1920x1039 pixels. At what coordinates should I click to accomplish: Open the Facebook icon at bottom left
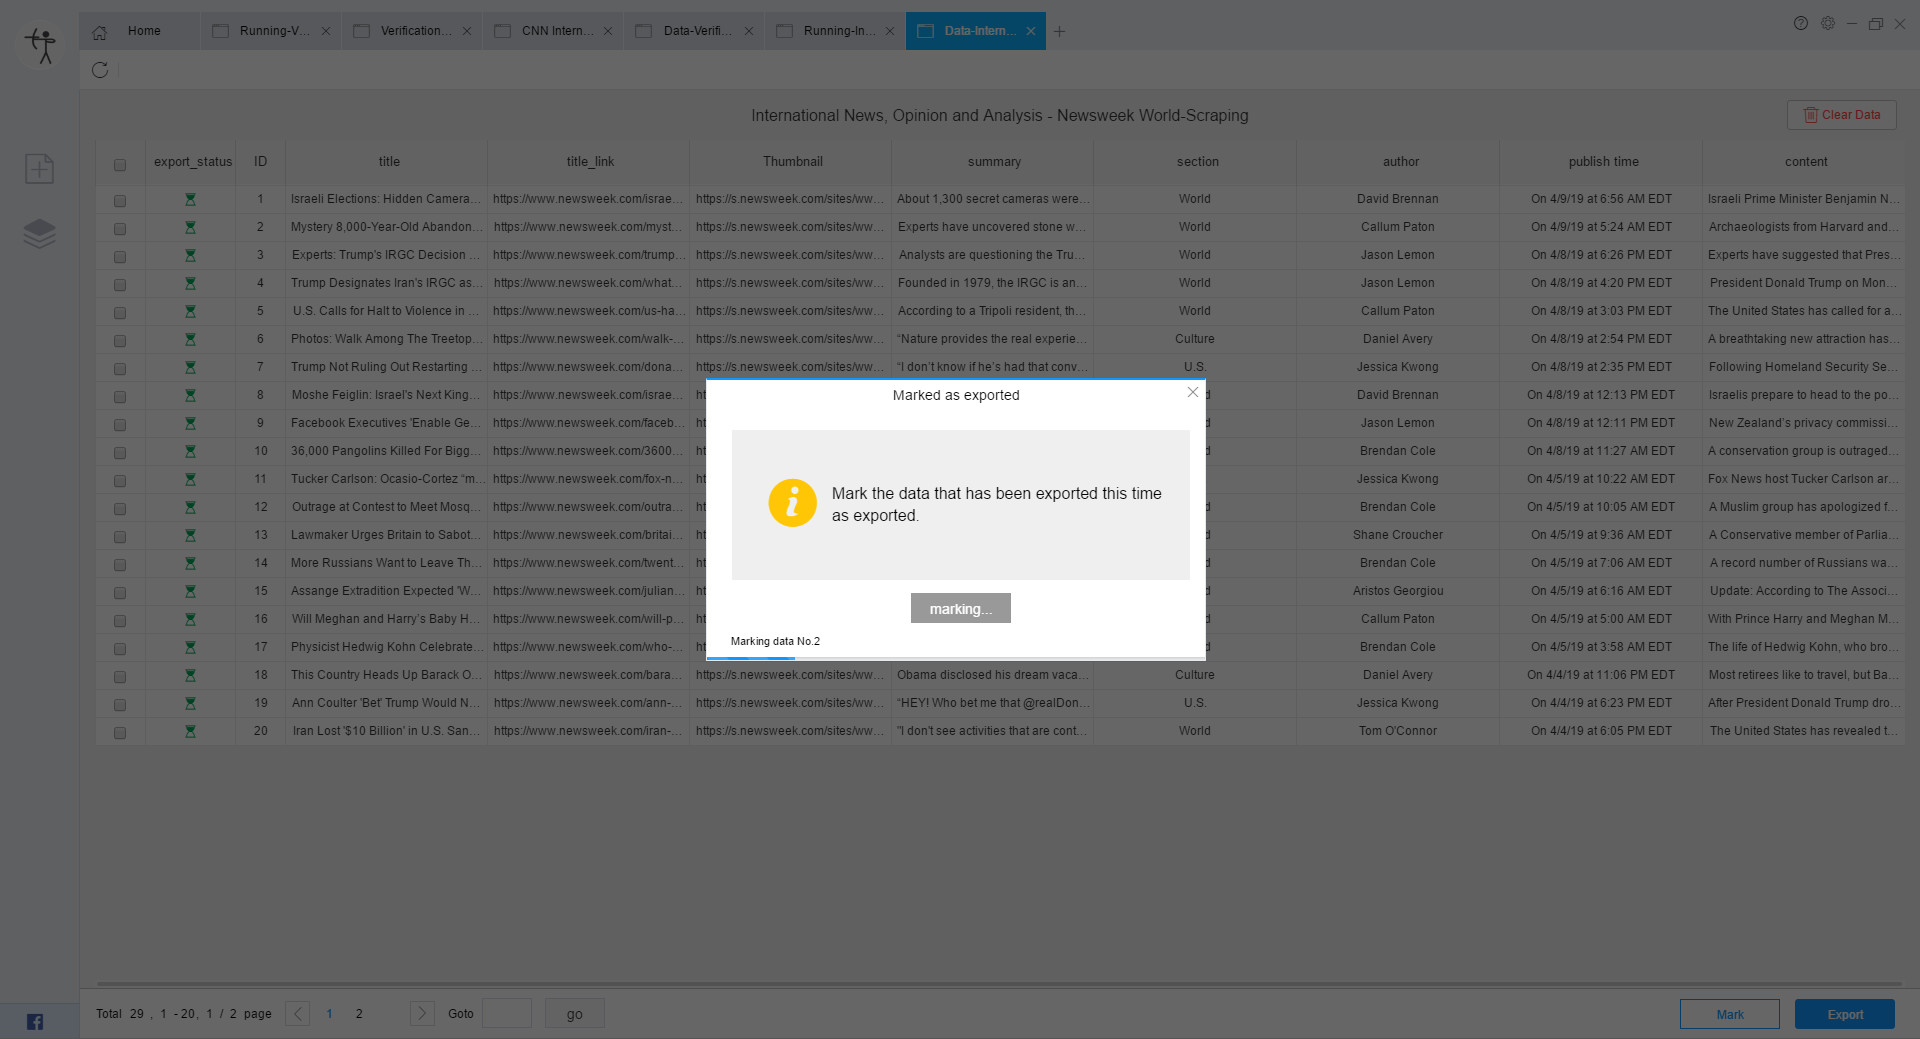[35, 1021]
